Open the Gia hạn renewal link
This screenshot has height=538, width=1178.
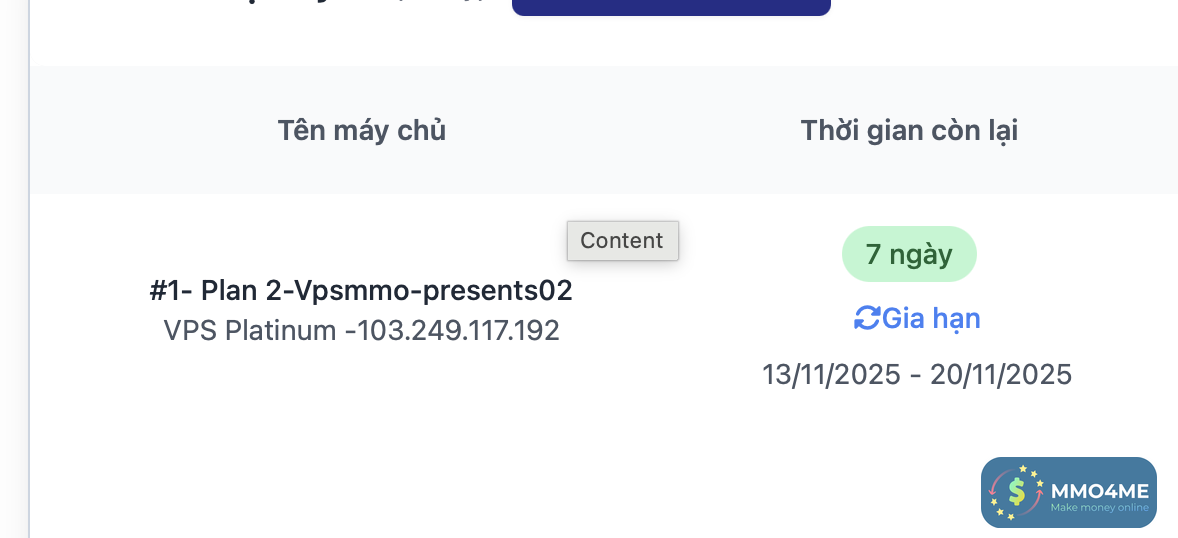(x=931, y=318)
